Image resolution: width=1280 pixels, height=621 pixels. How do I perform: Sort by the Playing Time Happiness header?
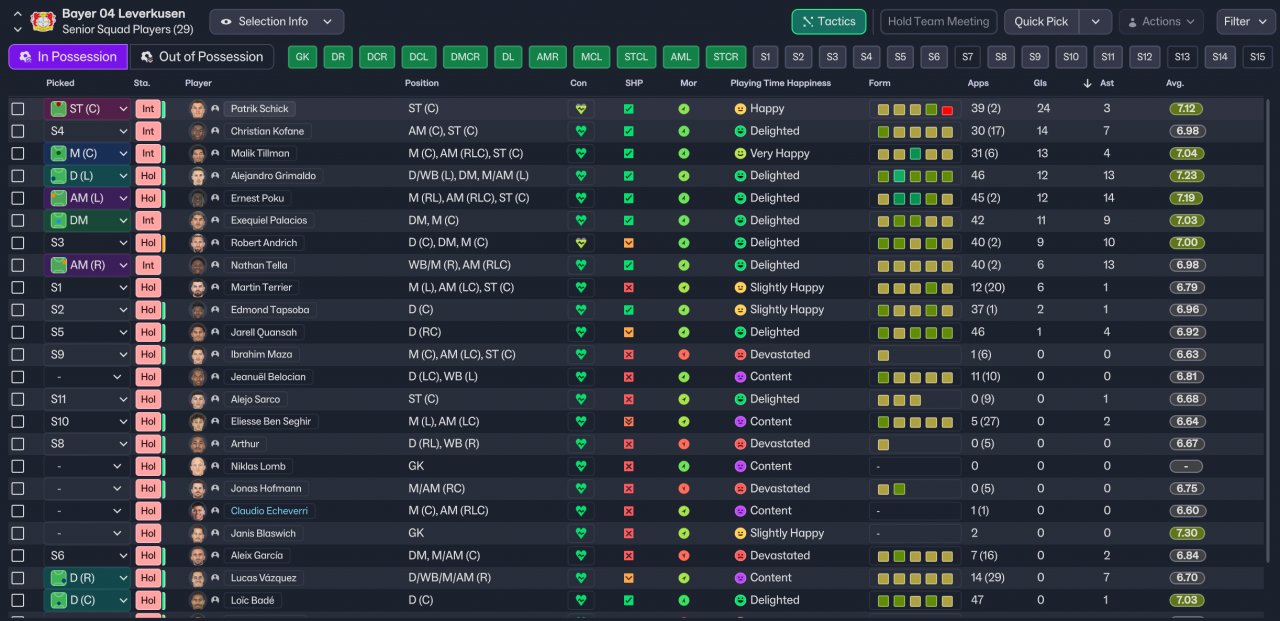(781, 83)
